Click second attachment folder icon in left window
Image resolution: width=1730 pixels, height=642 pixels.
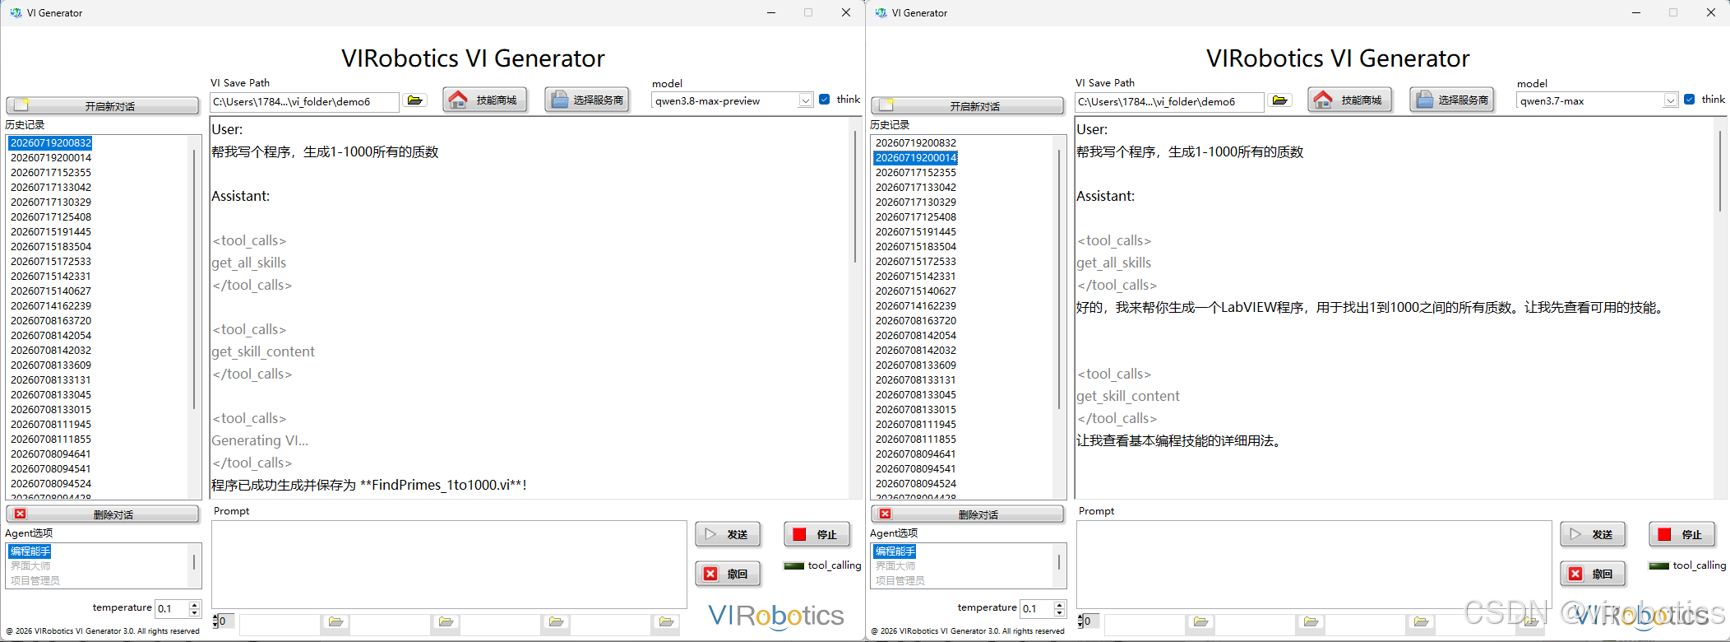pos(446,622)
